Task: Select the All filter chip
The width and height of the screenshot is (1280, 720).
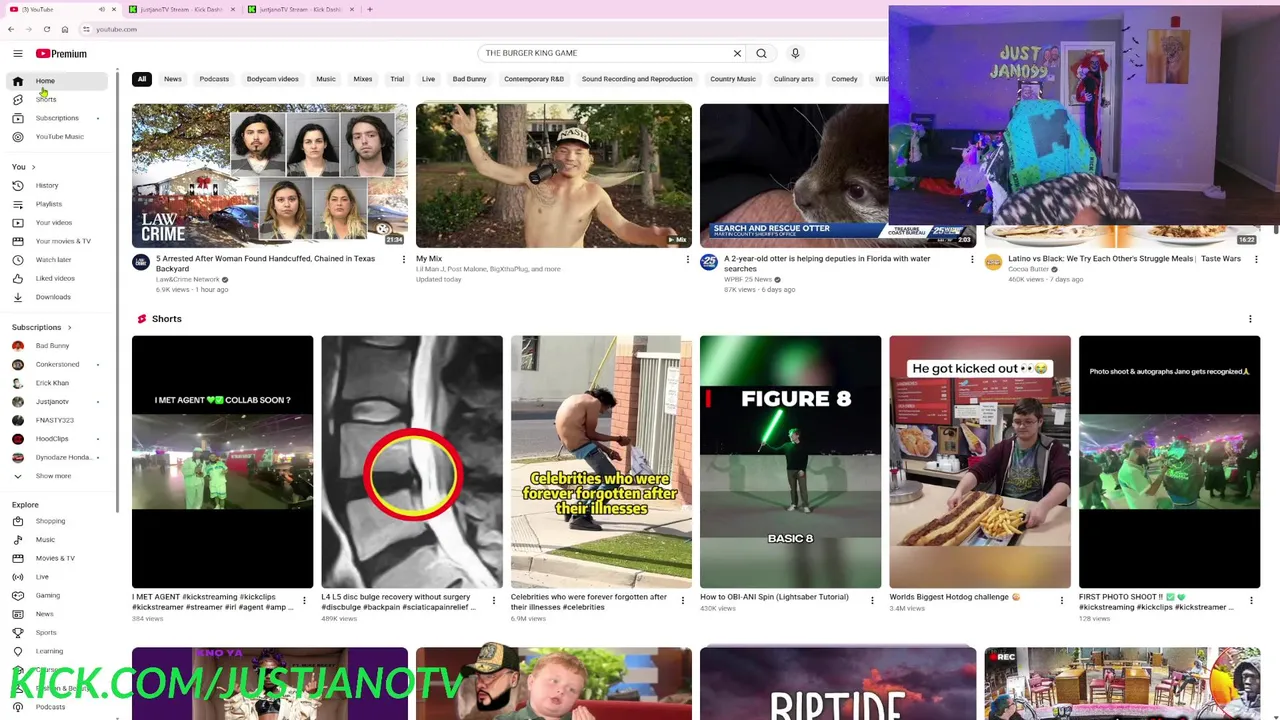Action: pyautogui.click(x=142, y=79)
